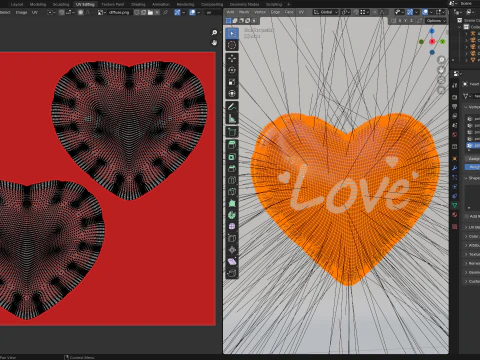This screenshot has height=360, width=480.
Task: Select the Shear tool
Action: point(232,262)
